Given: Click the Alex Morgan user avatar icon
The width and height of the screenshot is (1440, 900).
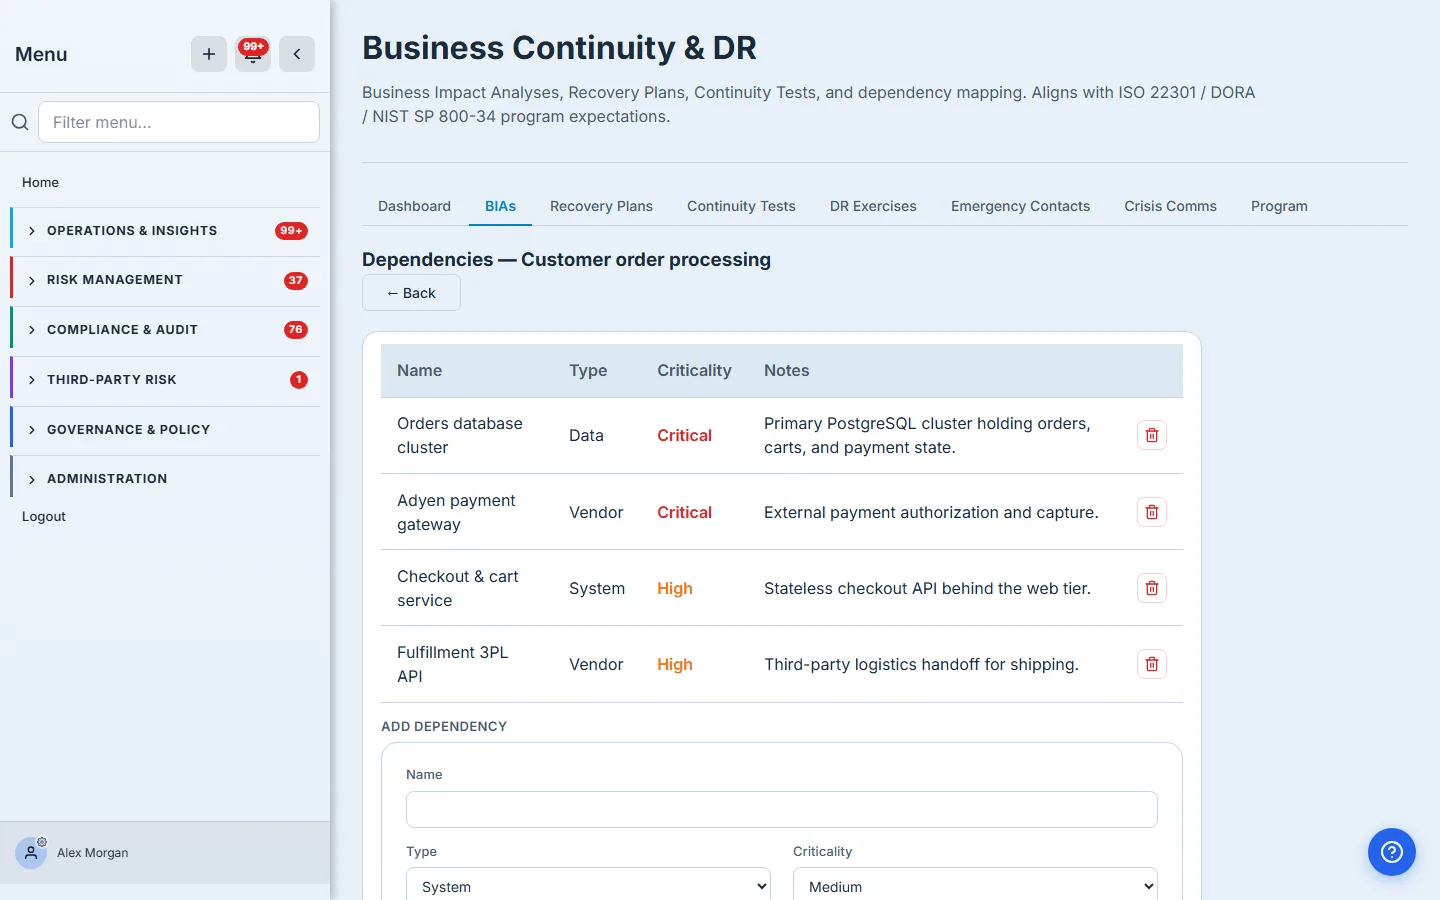Looking at the screenshot, I should [x=31, y=853].
